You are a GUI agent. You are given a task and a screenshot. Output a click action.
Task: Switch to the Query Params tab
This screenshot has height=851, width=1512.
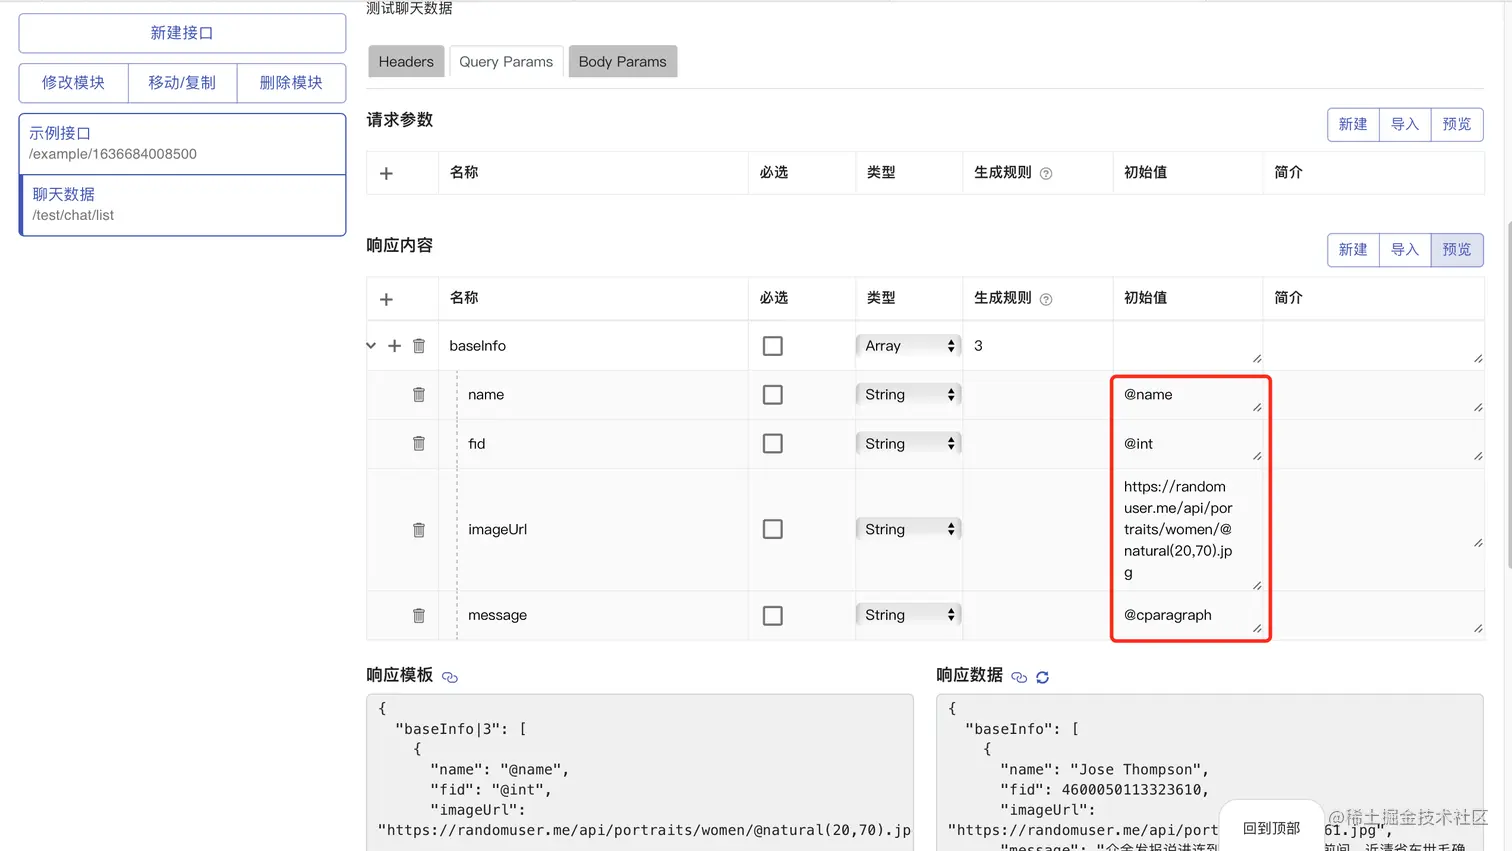(x=506, y=61)
